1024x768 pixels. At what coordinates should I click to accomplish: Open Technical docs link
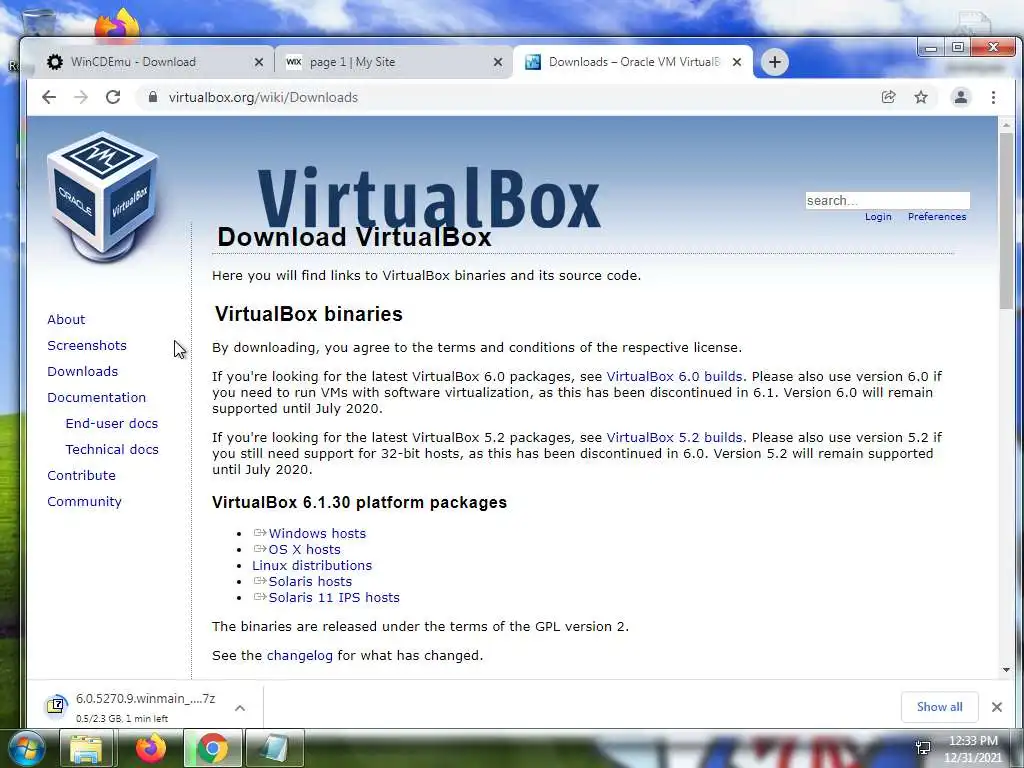[x=112, y=449]
